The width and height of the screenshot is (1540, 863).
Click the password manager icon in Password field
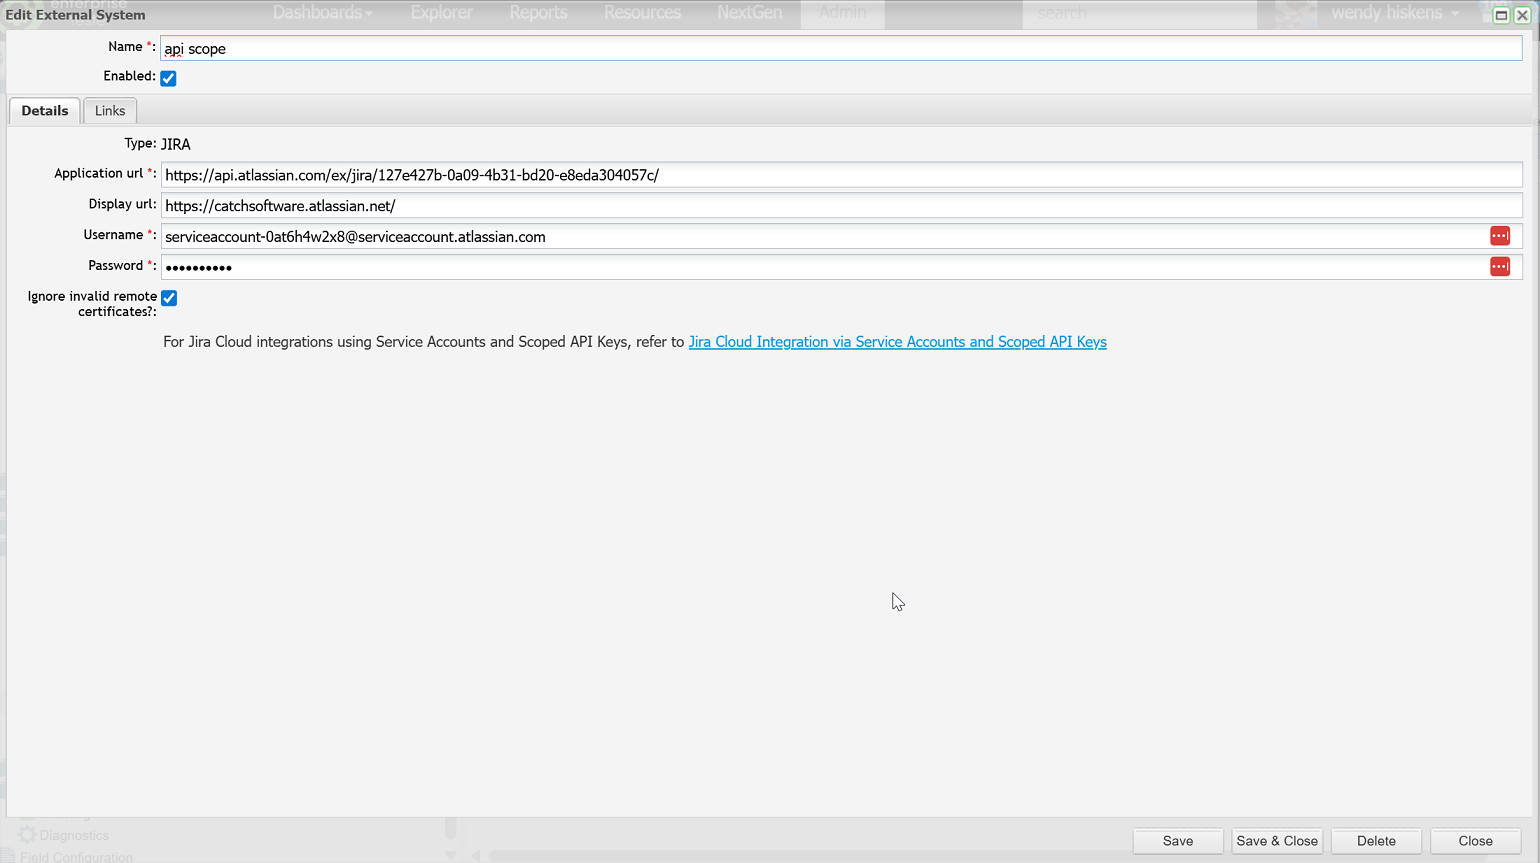pyautogui.click(x=1499, y=267)
